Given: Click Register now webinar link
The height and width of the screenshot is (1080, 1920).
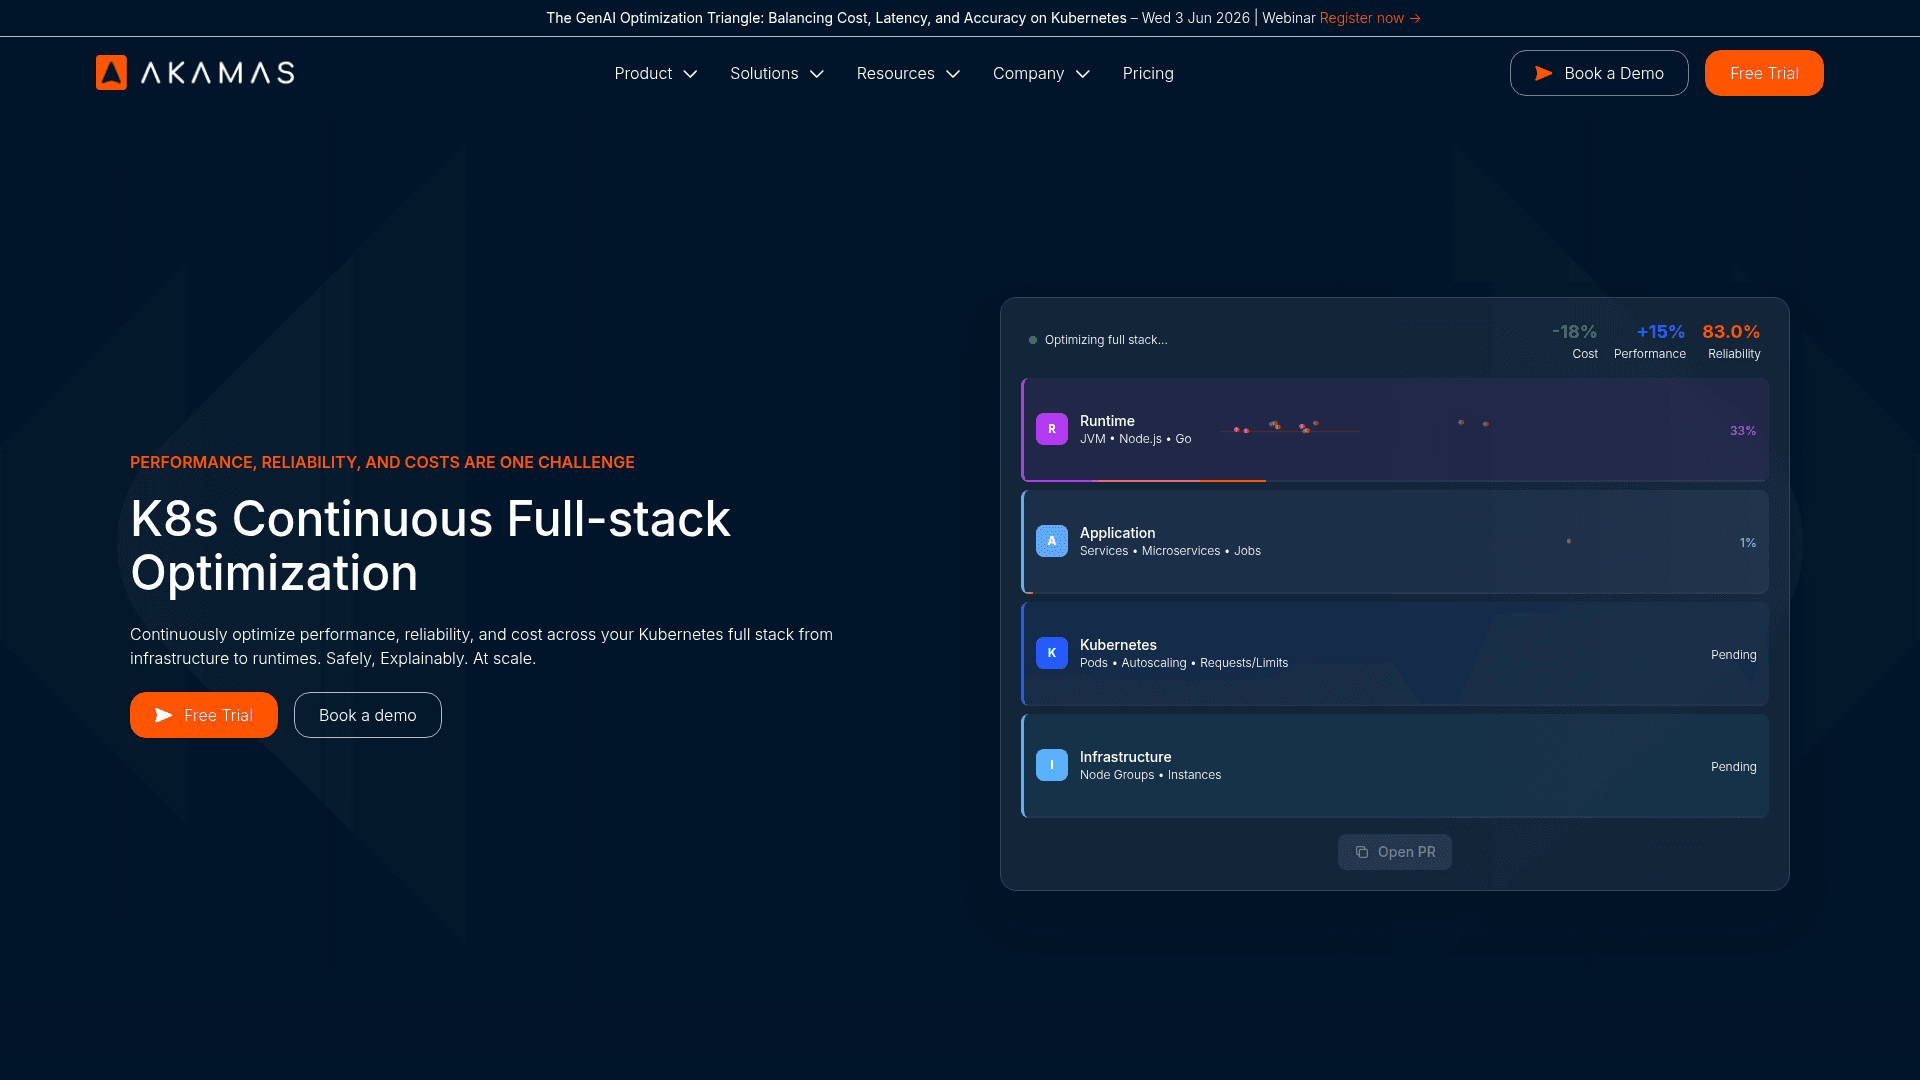Looking at the screenshot, I should pos(1370,18).
